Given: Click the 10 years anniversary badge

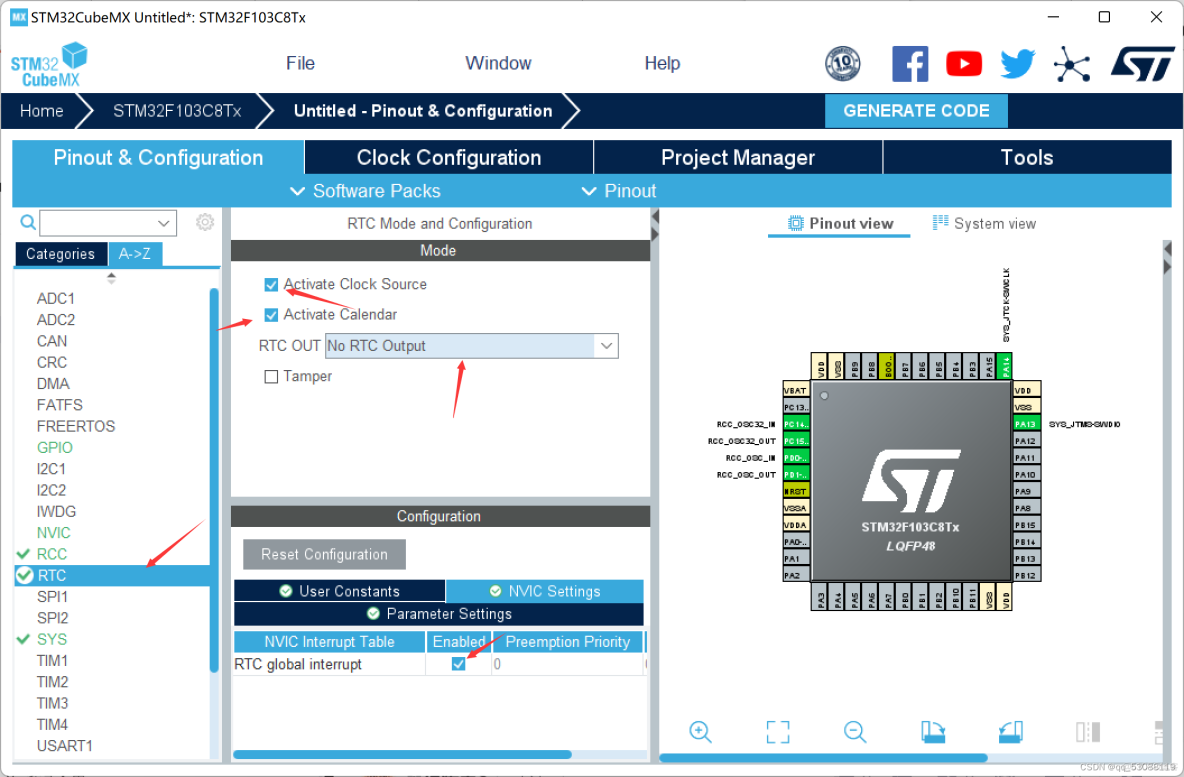Looking at the screenshot, I should (843, 63).
